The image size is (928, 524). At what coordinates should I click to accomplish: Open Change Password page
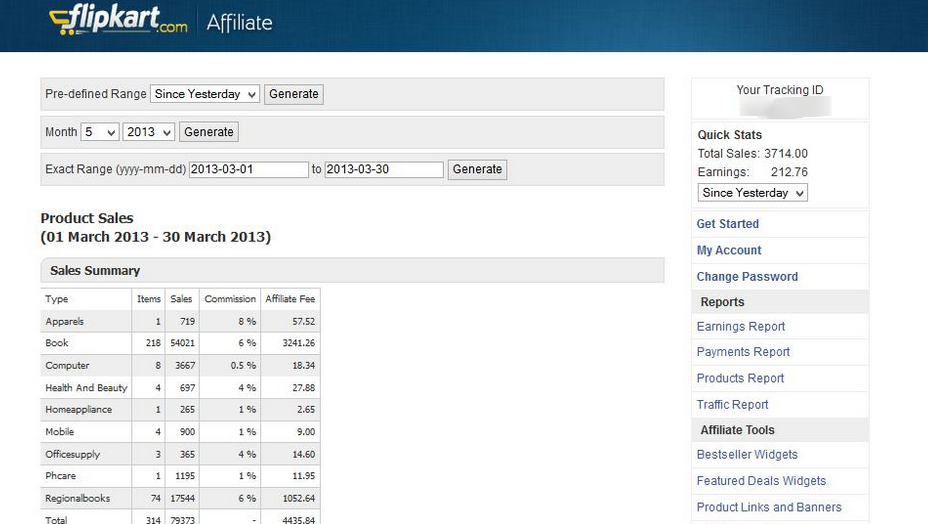coord(746,277)
